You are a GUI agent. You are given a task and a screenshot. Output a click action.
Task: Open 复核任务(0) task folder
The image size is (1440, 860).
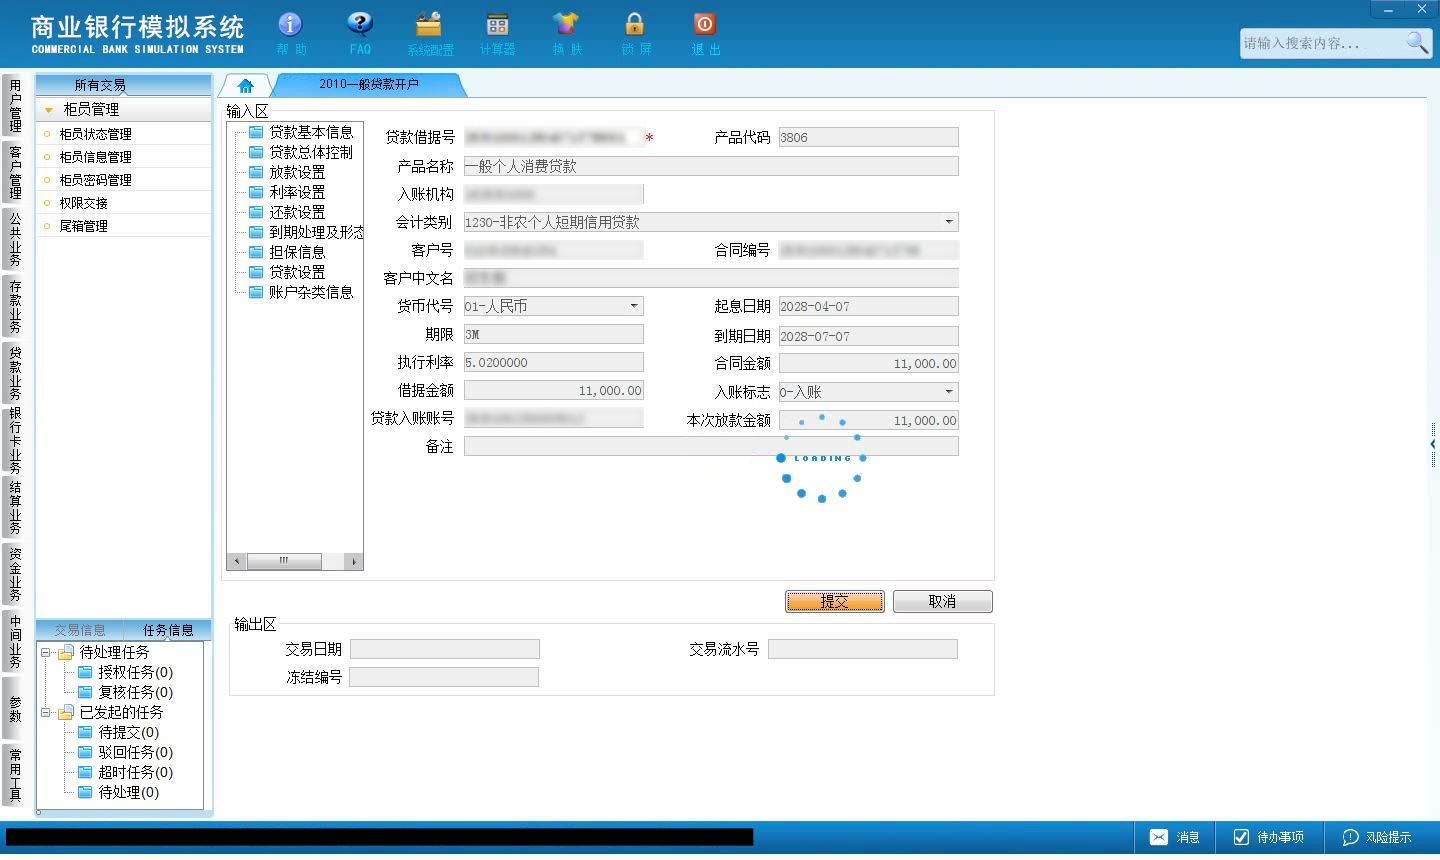[x=126, y=692]
